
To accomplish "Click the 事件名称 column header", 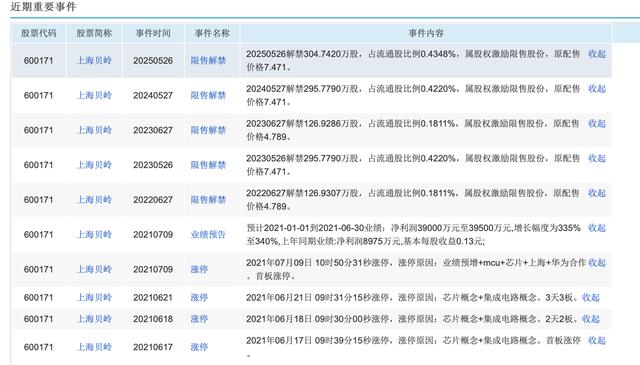I will (212, 33).
